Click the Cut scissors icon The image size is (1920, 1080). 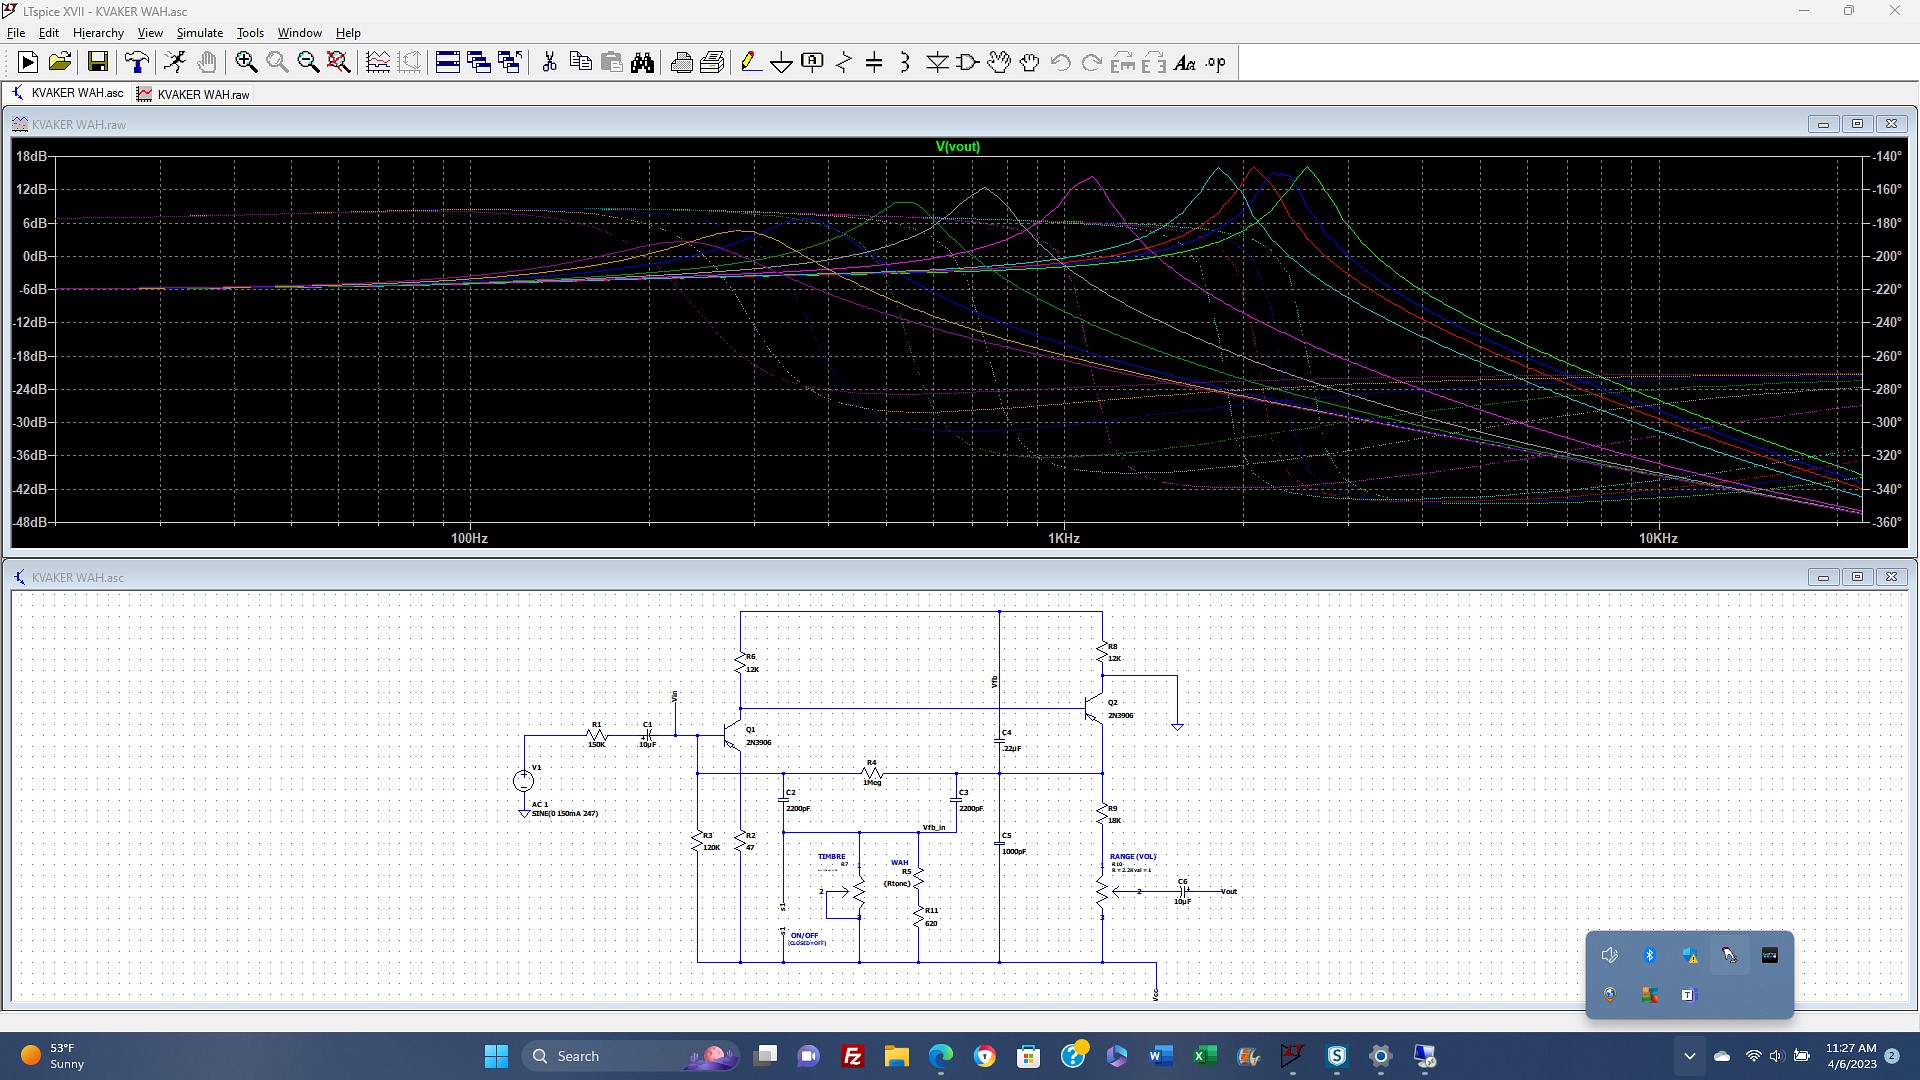click(549, 63)
